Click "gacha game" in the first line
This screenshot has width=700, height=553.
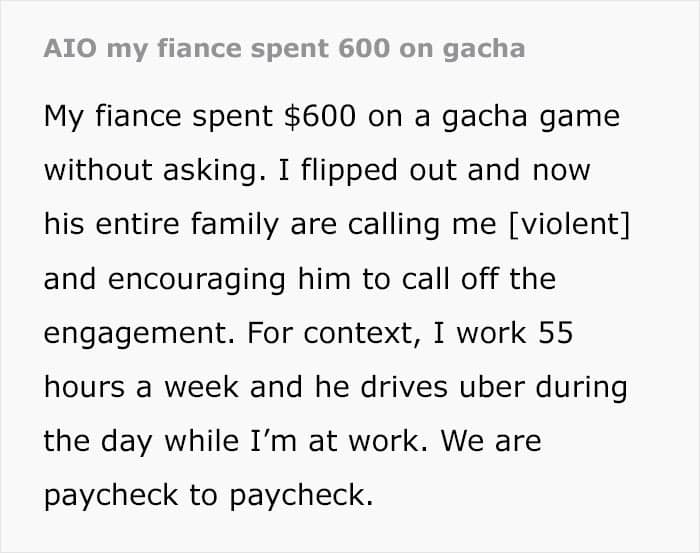tap(531, 117)
